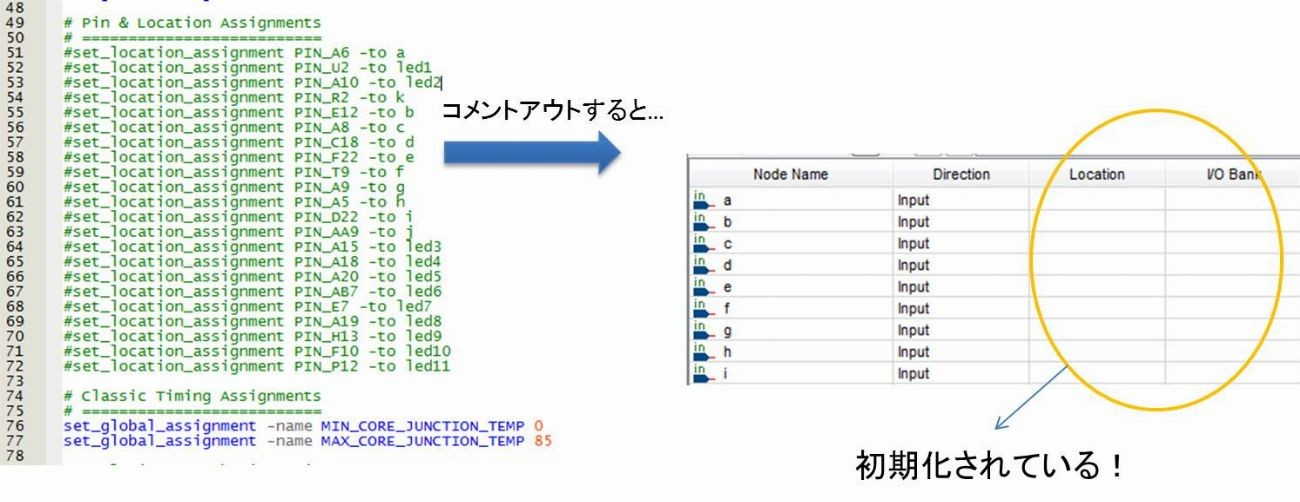1300x502 pixels.
Task: Sort by the Node Name column header
Action: [790, 175]
